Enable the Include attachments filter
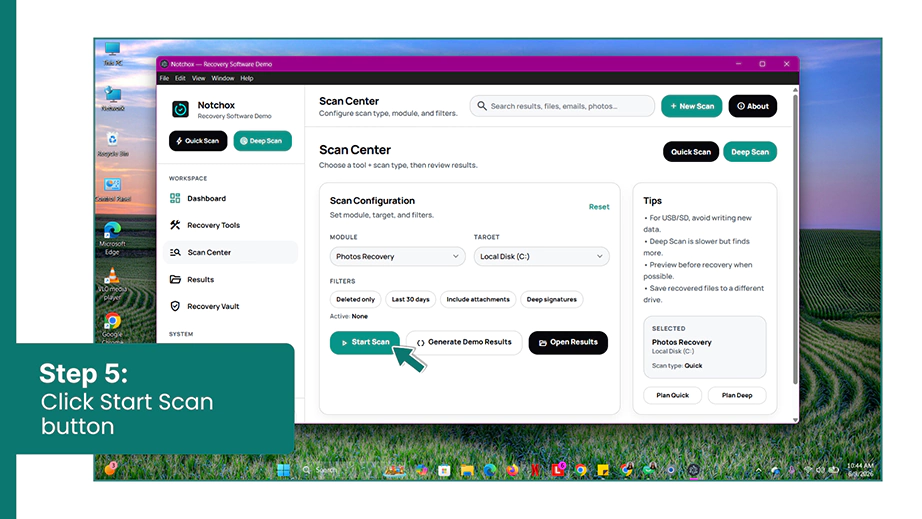Image resolution: width=922 pixels, height=519 pixels. click(478, 300)
